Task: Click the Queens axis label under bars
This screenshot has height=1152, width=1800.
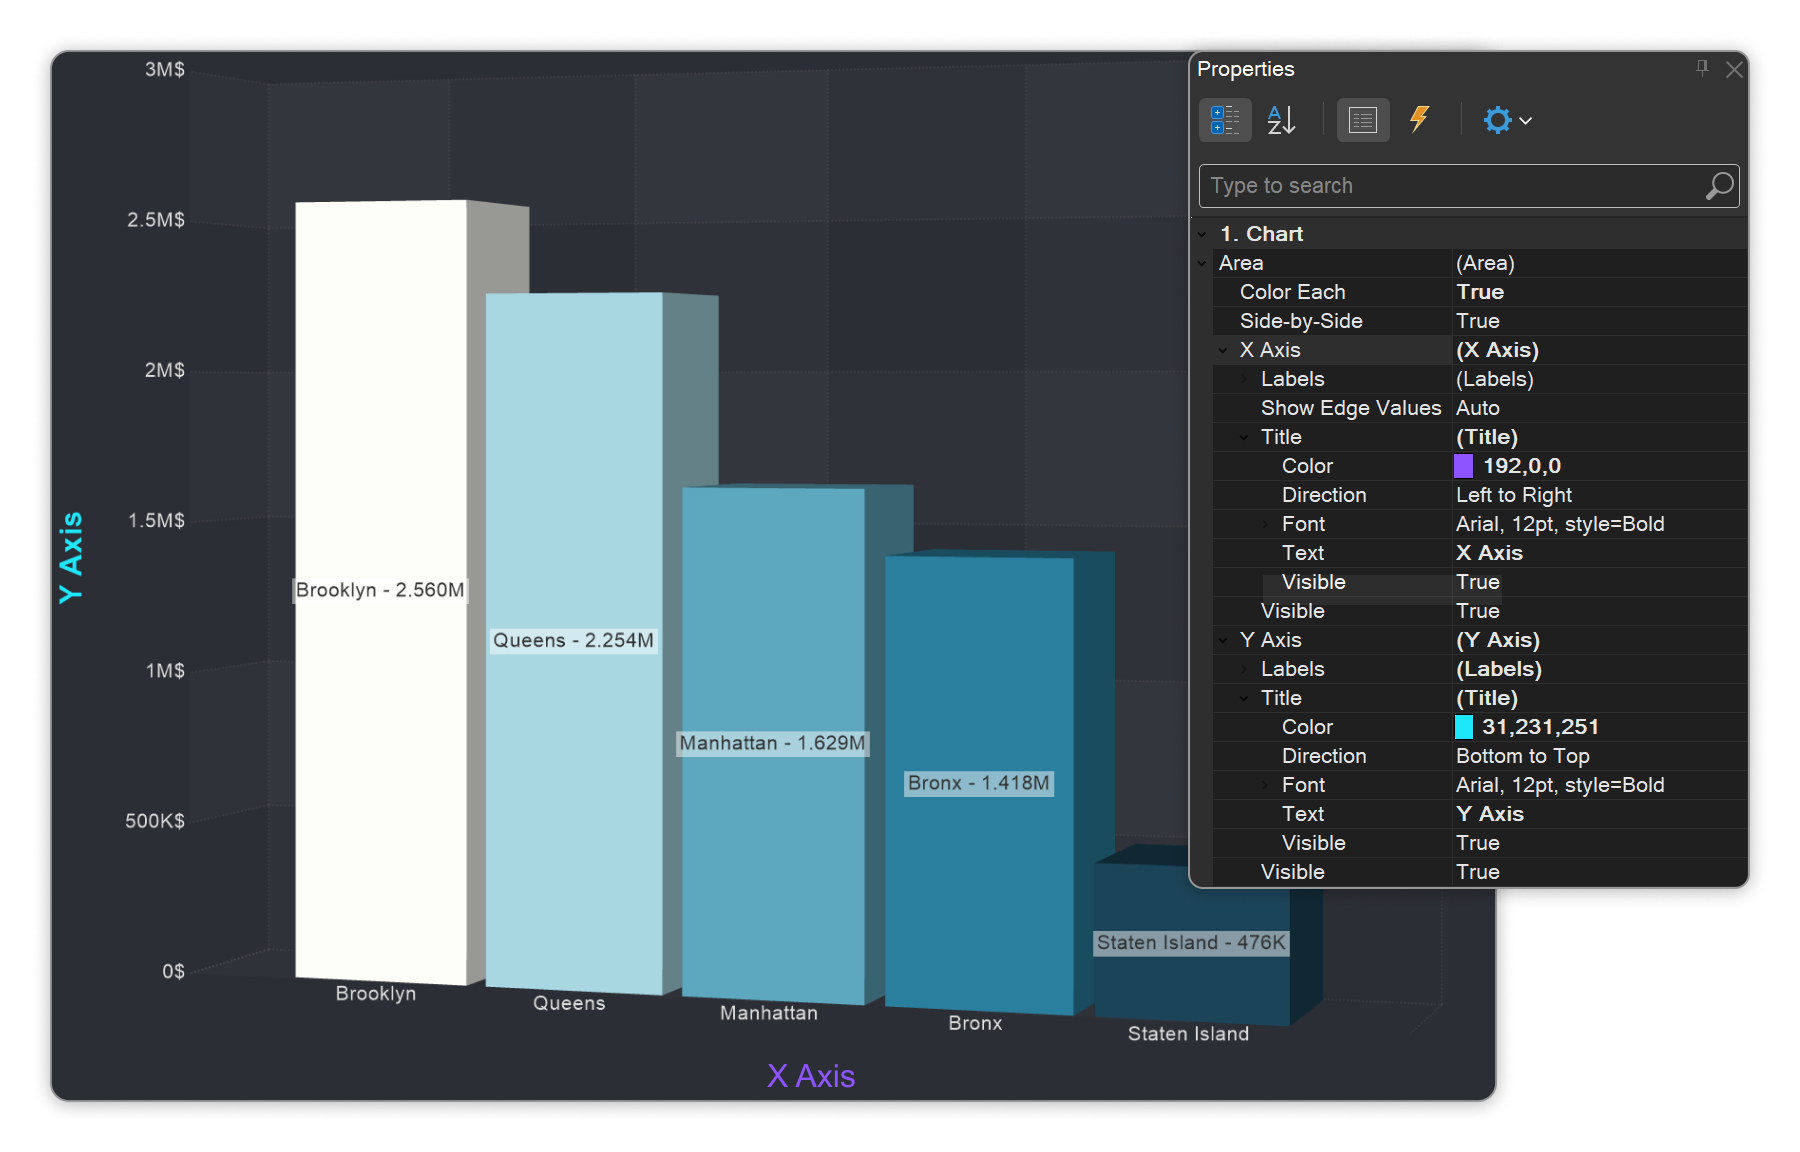Action: [569, 1003]
